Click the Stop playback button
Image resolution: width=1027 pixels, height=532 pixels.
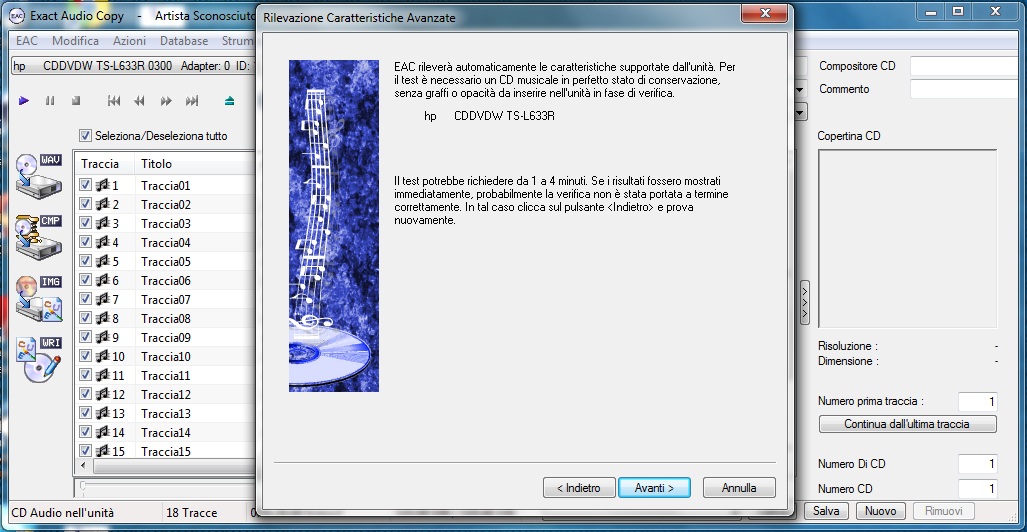76,101
